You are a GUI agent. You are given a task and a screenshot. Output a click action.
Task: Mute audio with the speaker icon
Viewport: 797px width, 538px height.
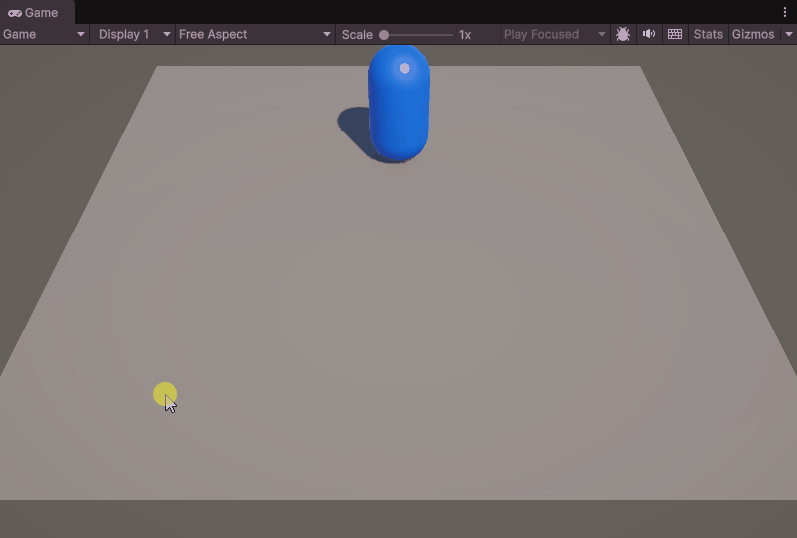(649, 35)
